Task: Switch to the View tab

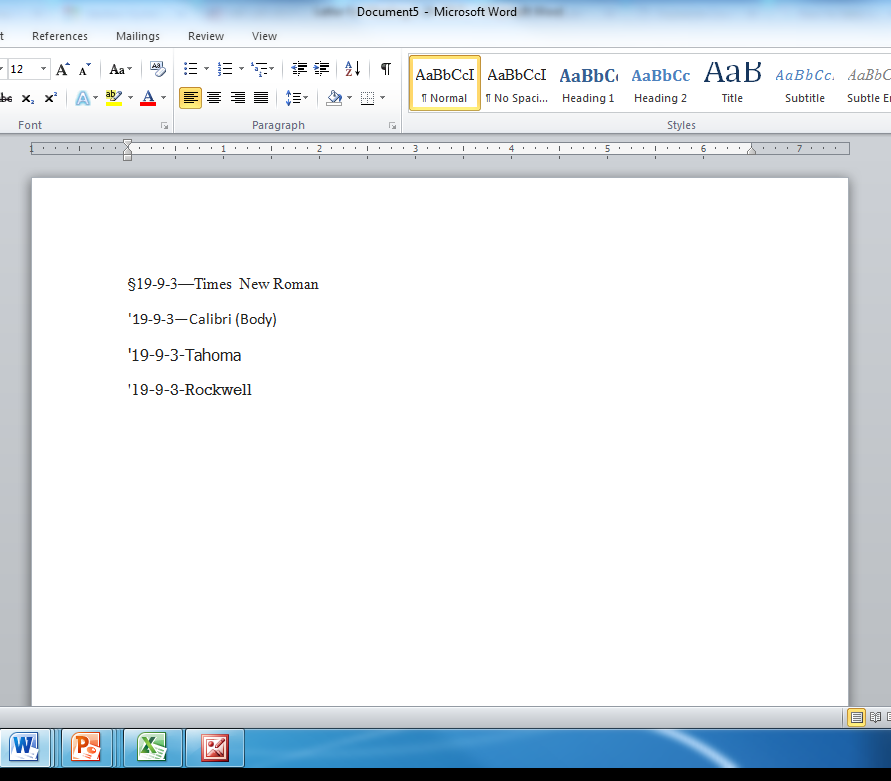Action: [264, 36]
